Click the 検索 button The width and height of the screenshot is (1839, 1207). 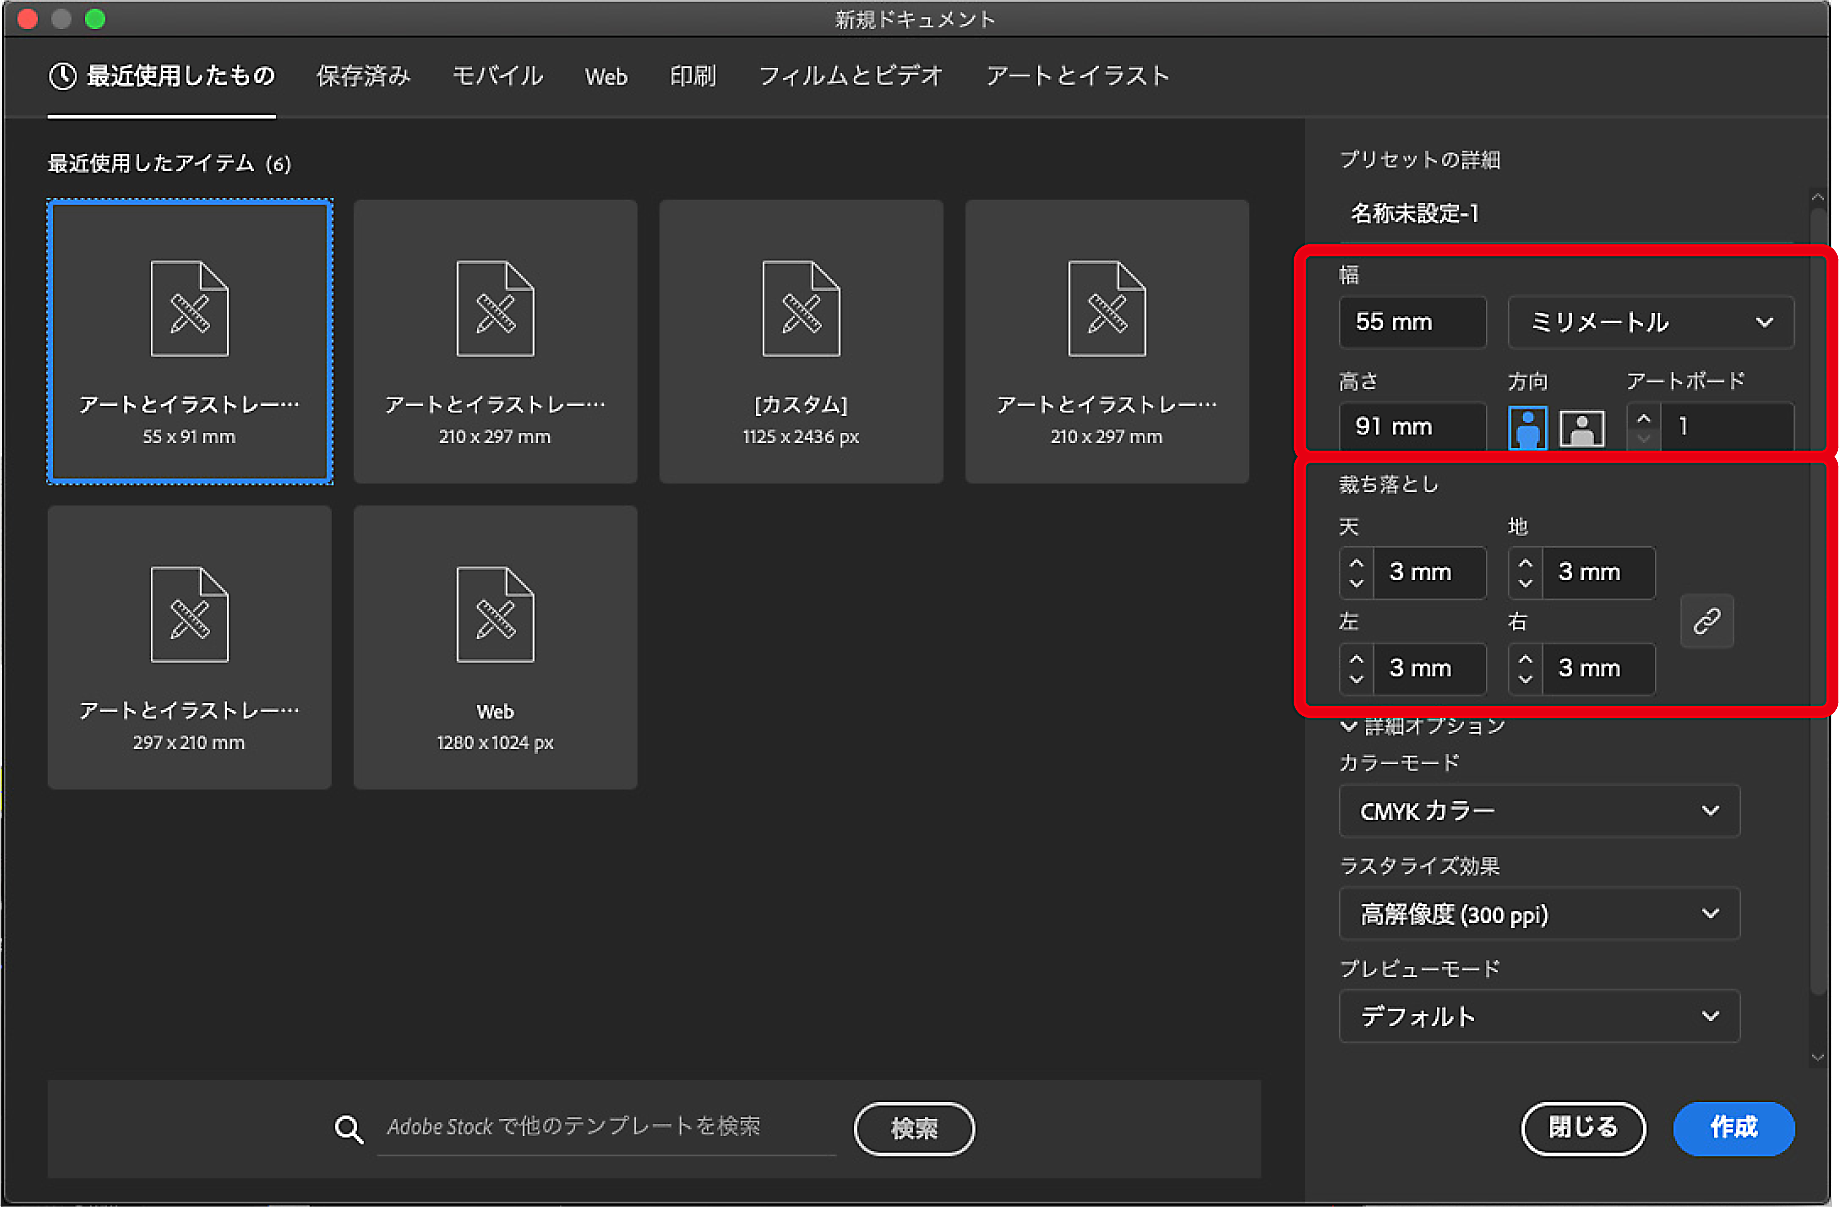(x=913, y=1129)
